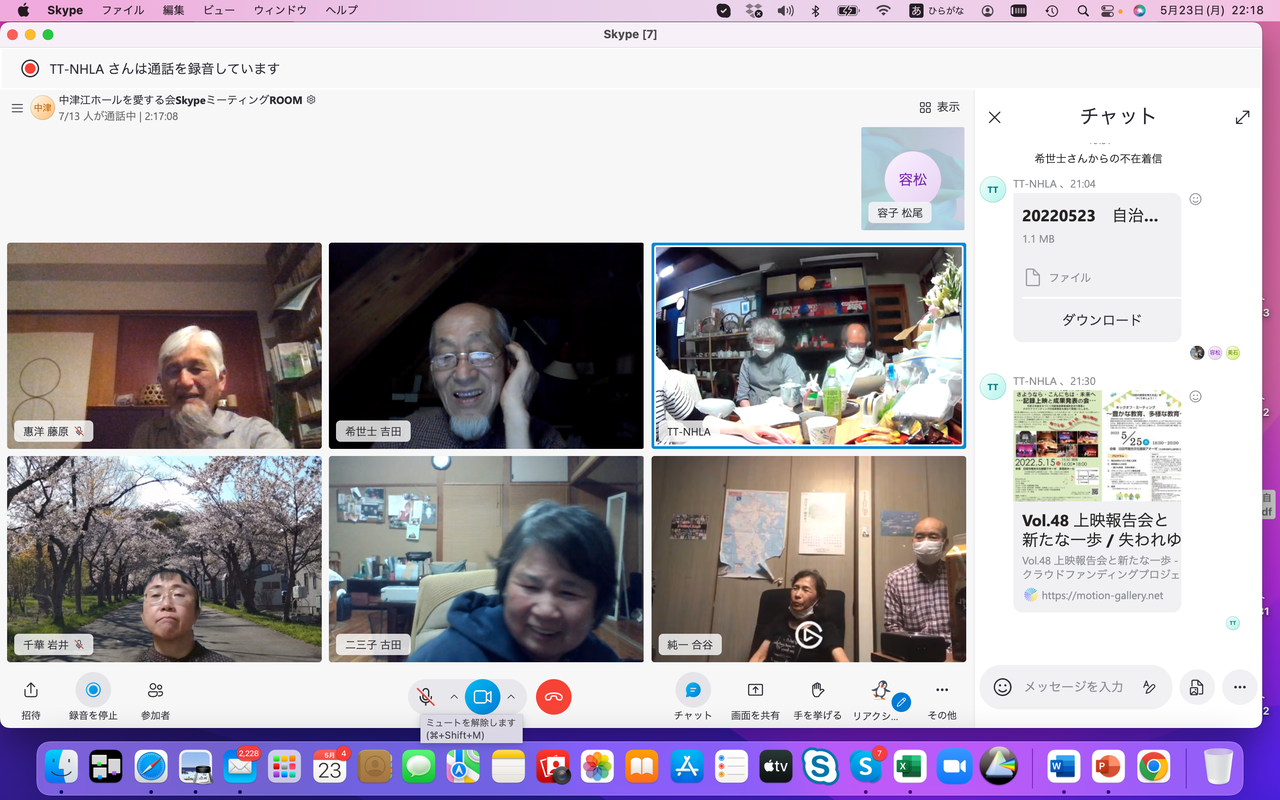This screenshot has height=800, width=1280.
Task: Open the motion-gallery.net link
Action: coord(1103,595)
